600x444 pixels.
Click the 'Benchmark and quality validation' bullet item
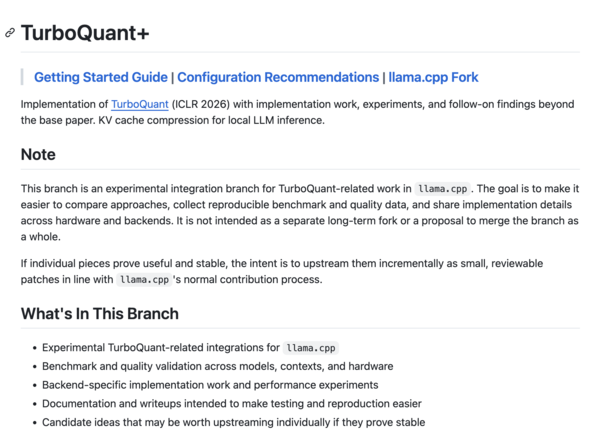[217, 366]
